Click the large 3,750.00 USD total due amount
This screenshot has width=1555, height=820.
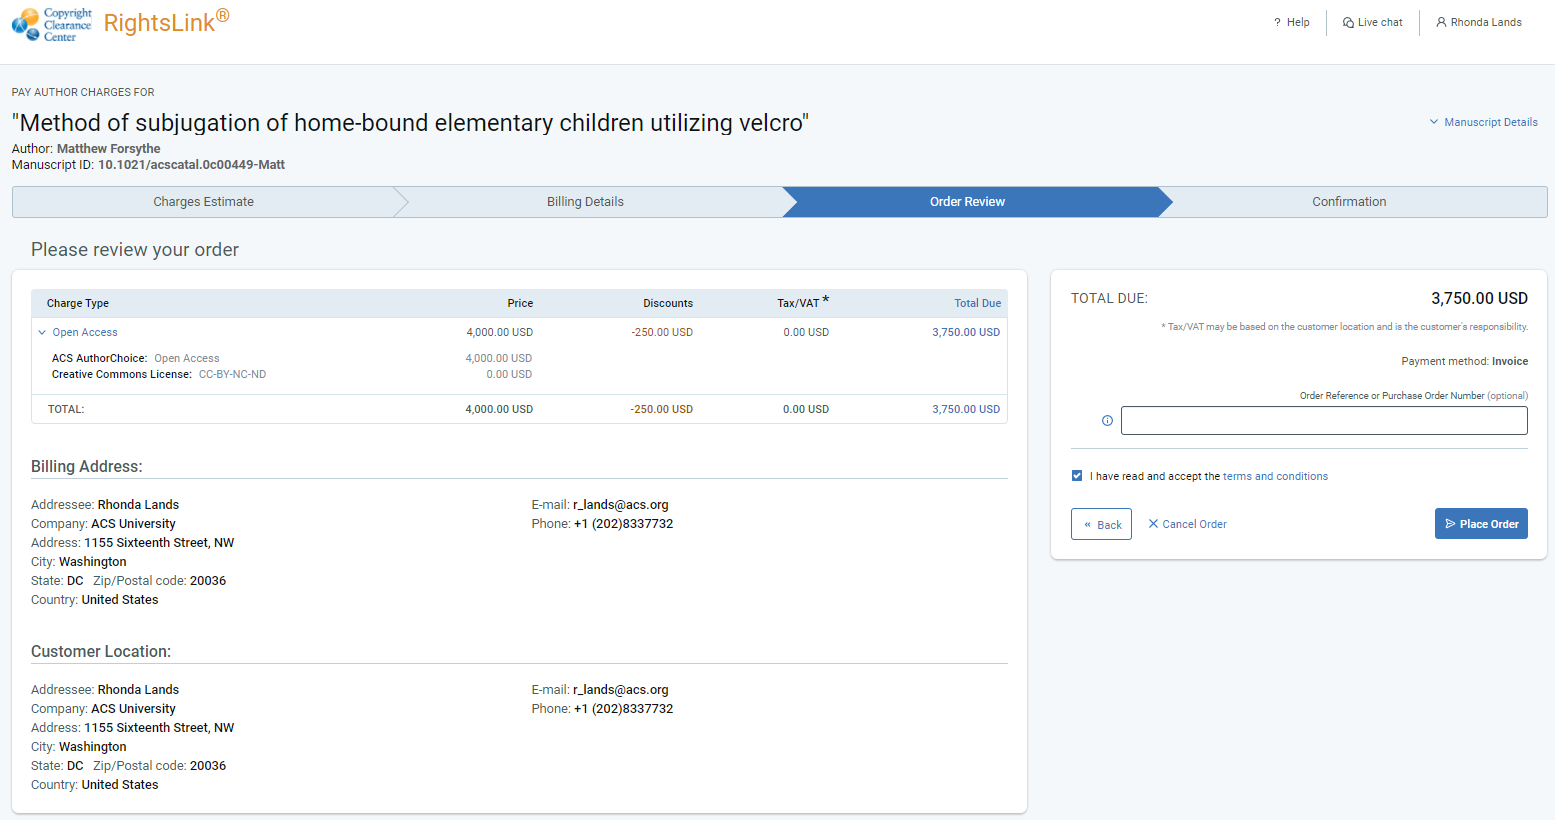point(1479,298)
